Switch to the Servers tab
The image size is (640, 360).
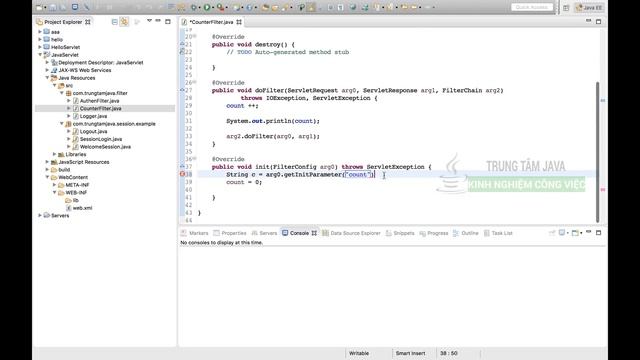(264, 233)
